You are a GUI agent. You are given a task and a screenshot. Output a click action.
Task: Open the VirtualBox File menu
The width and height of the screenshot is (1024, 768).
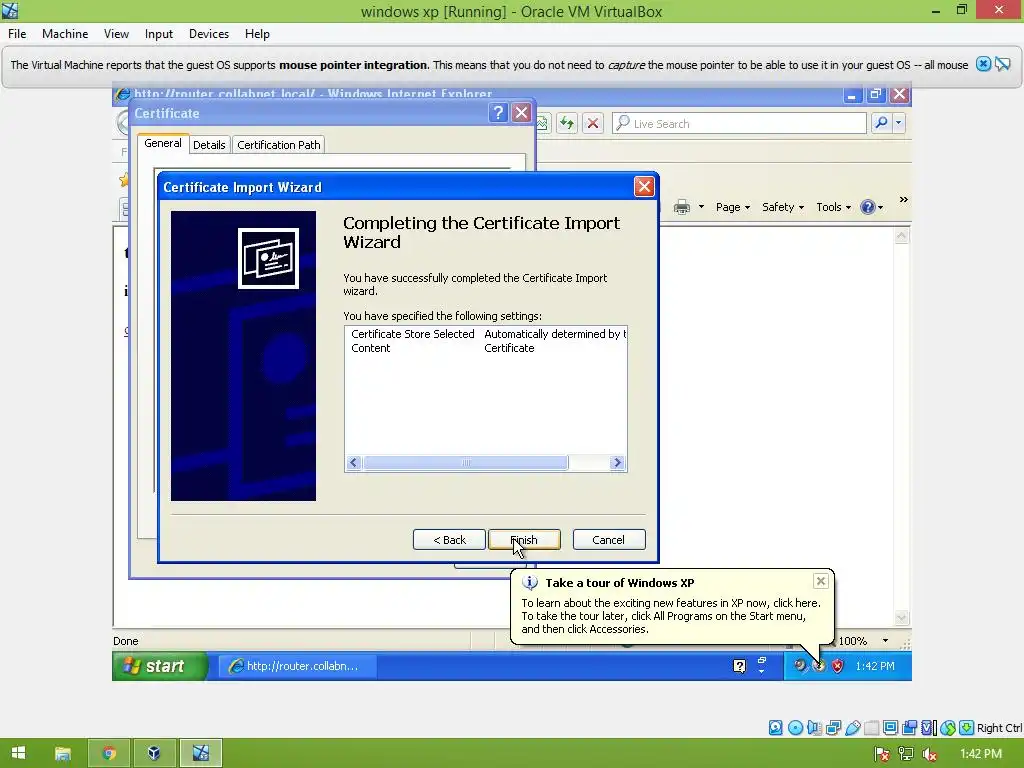coord(17,34)
